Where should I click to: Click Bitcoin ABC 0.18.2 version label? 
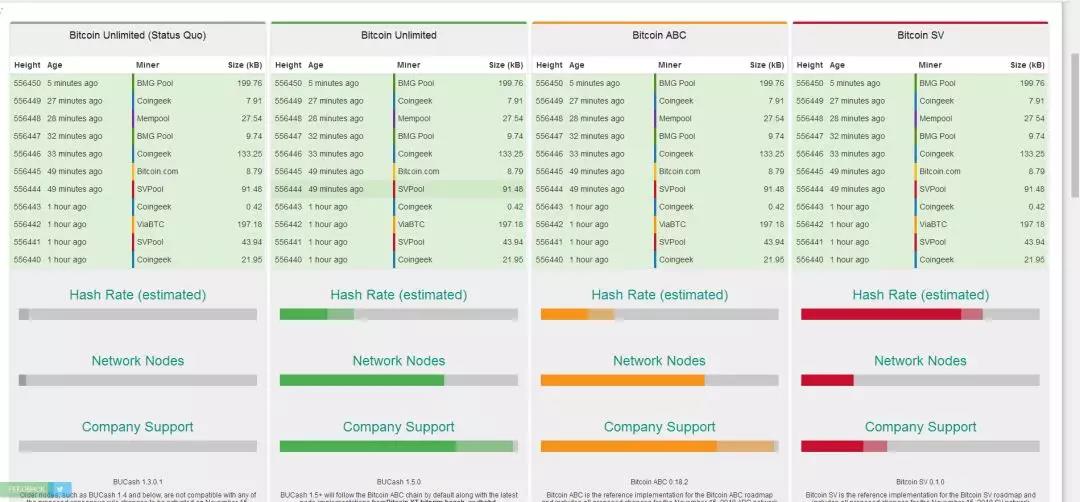[x=659, y=482]
